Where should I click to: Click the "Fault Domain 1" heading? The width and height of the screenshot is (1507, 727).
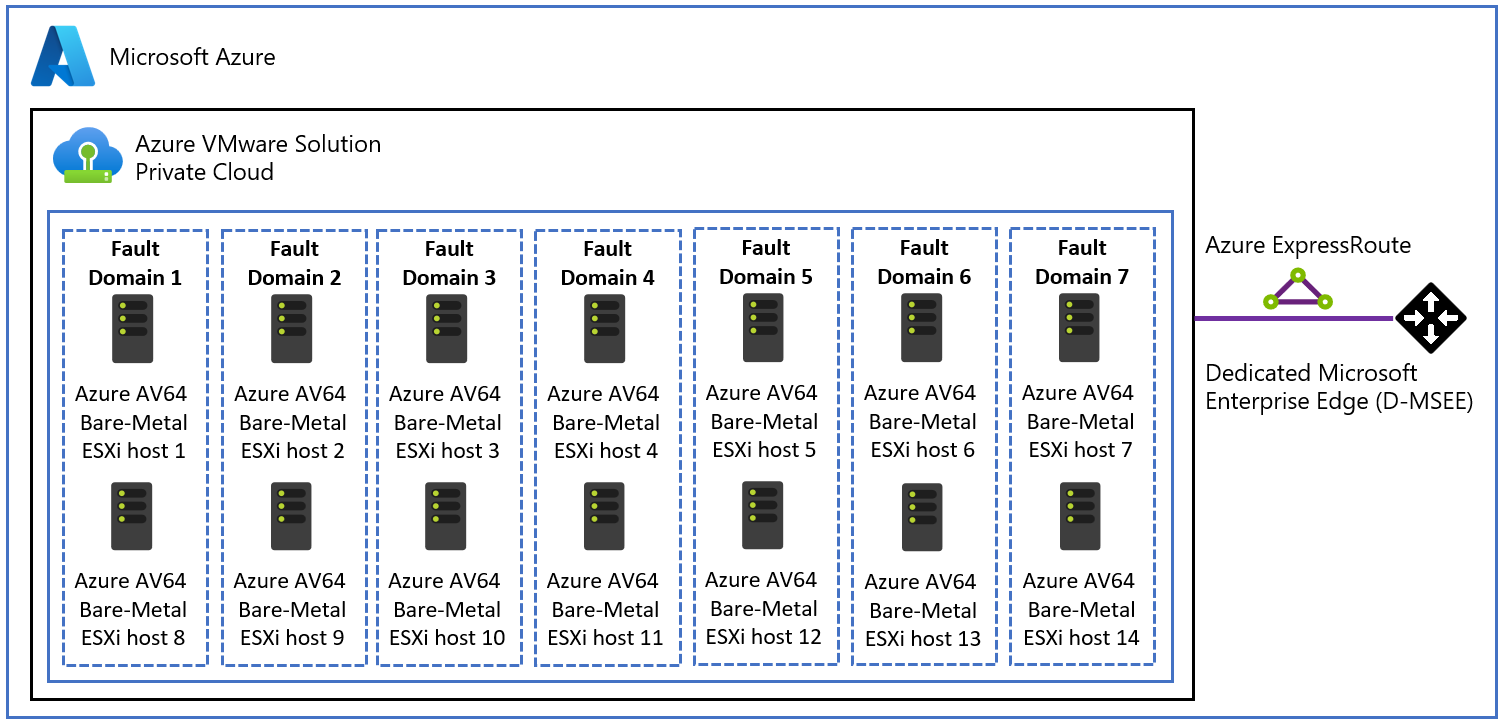pyautogui.click(x=135, y=263)
